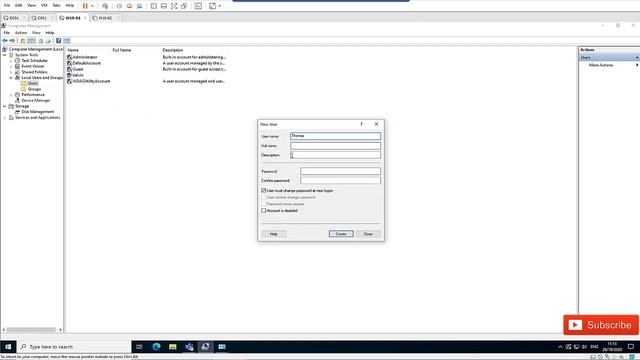
Task: Open the Tabs menu in VMware
Action: point(56,5)
